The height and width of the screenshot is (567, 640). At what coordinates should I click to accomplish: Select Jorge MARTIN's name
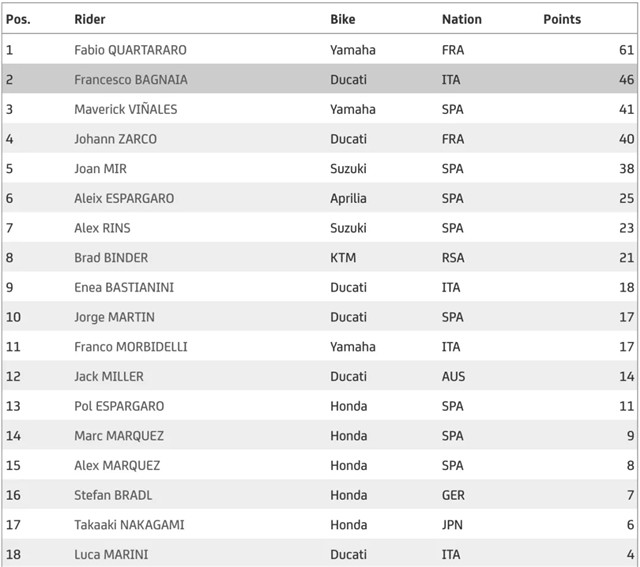114,317
